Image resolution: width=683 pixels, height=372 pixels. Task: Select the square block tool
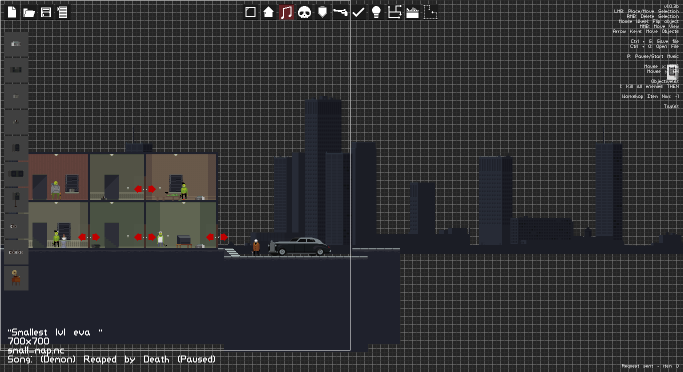[250, 12]
